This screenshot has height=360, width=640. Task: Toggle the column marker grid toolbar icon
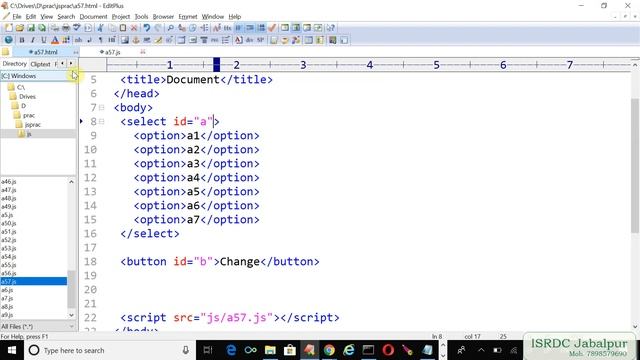click(261, 28)
